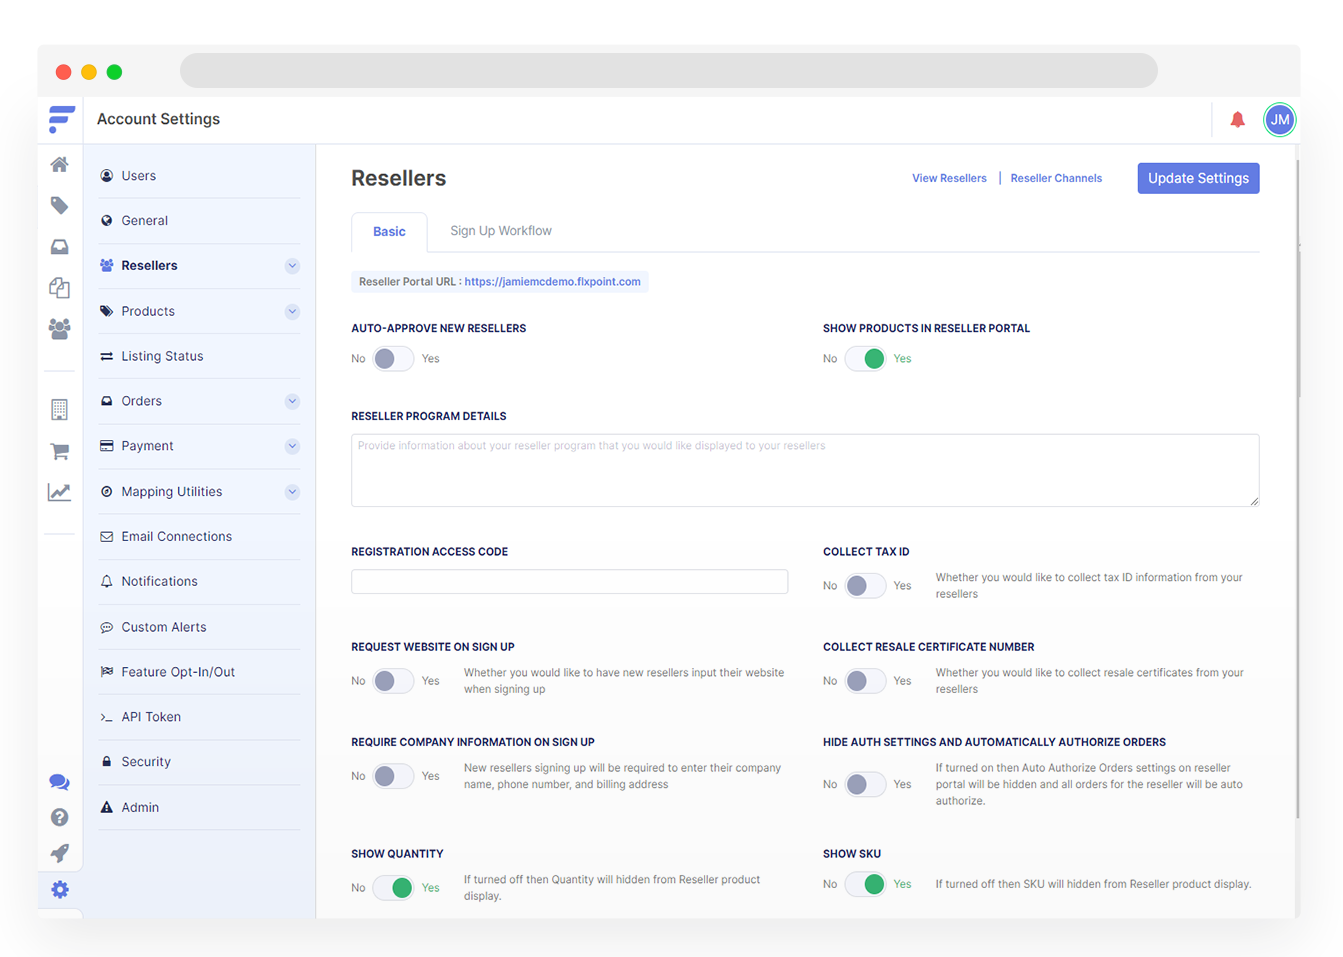Click the Security lock icon
Image resolution: width=1343 pixels, height=957 pixels.
pos(107,762)
